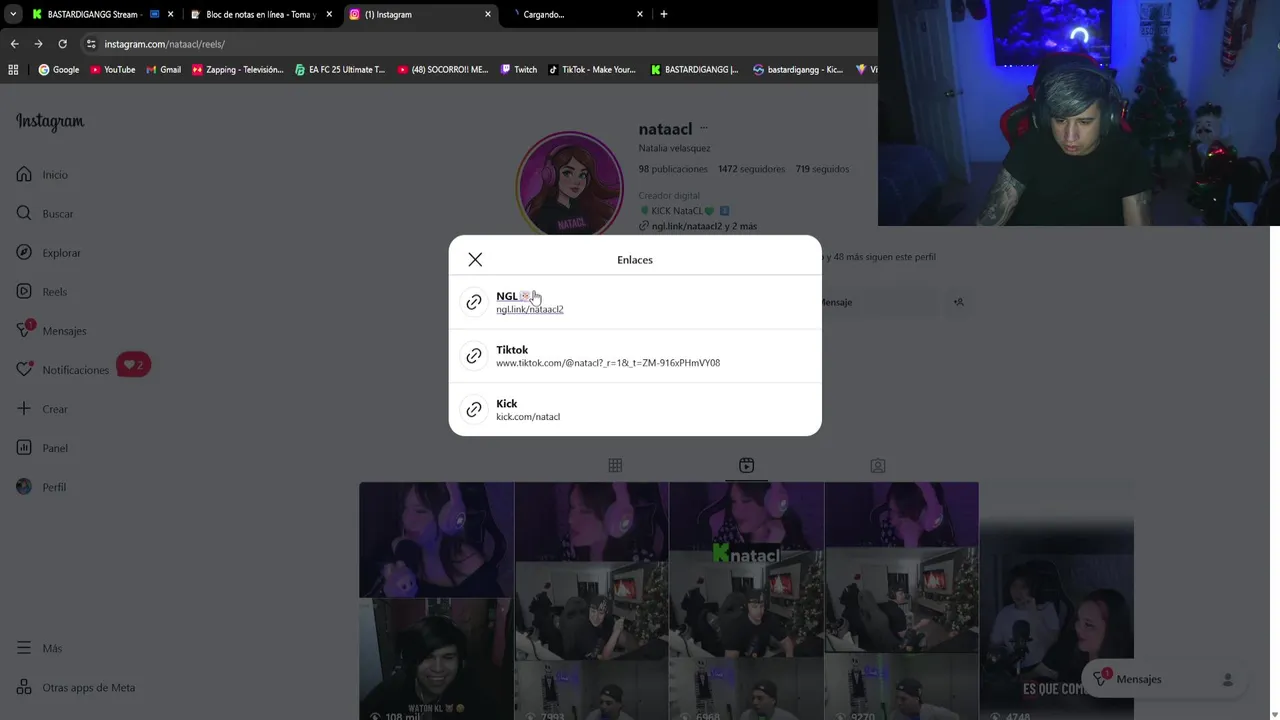Switch to Bloc de notas en línea tab

tap(260, 14)
